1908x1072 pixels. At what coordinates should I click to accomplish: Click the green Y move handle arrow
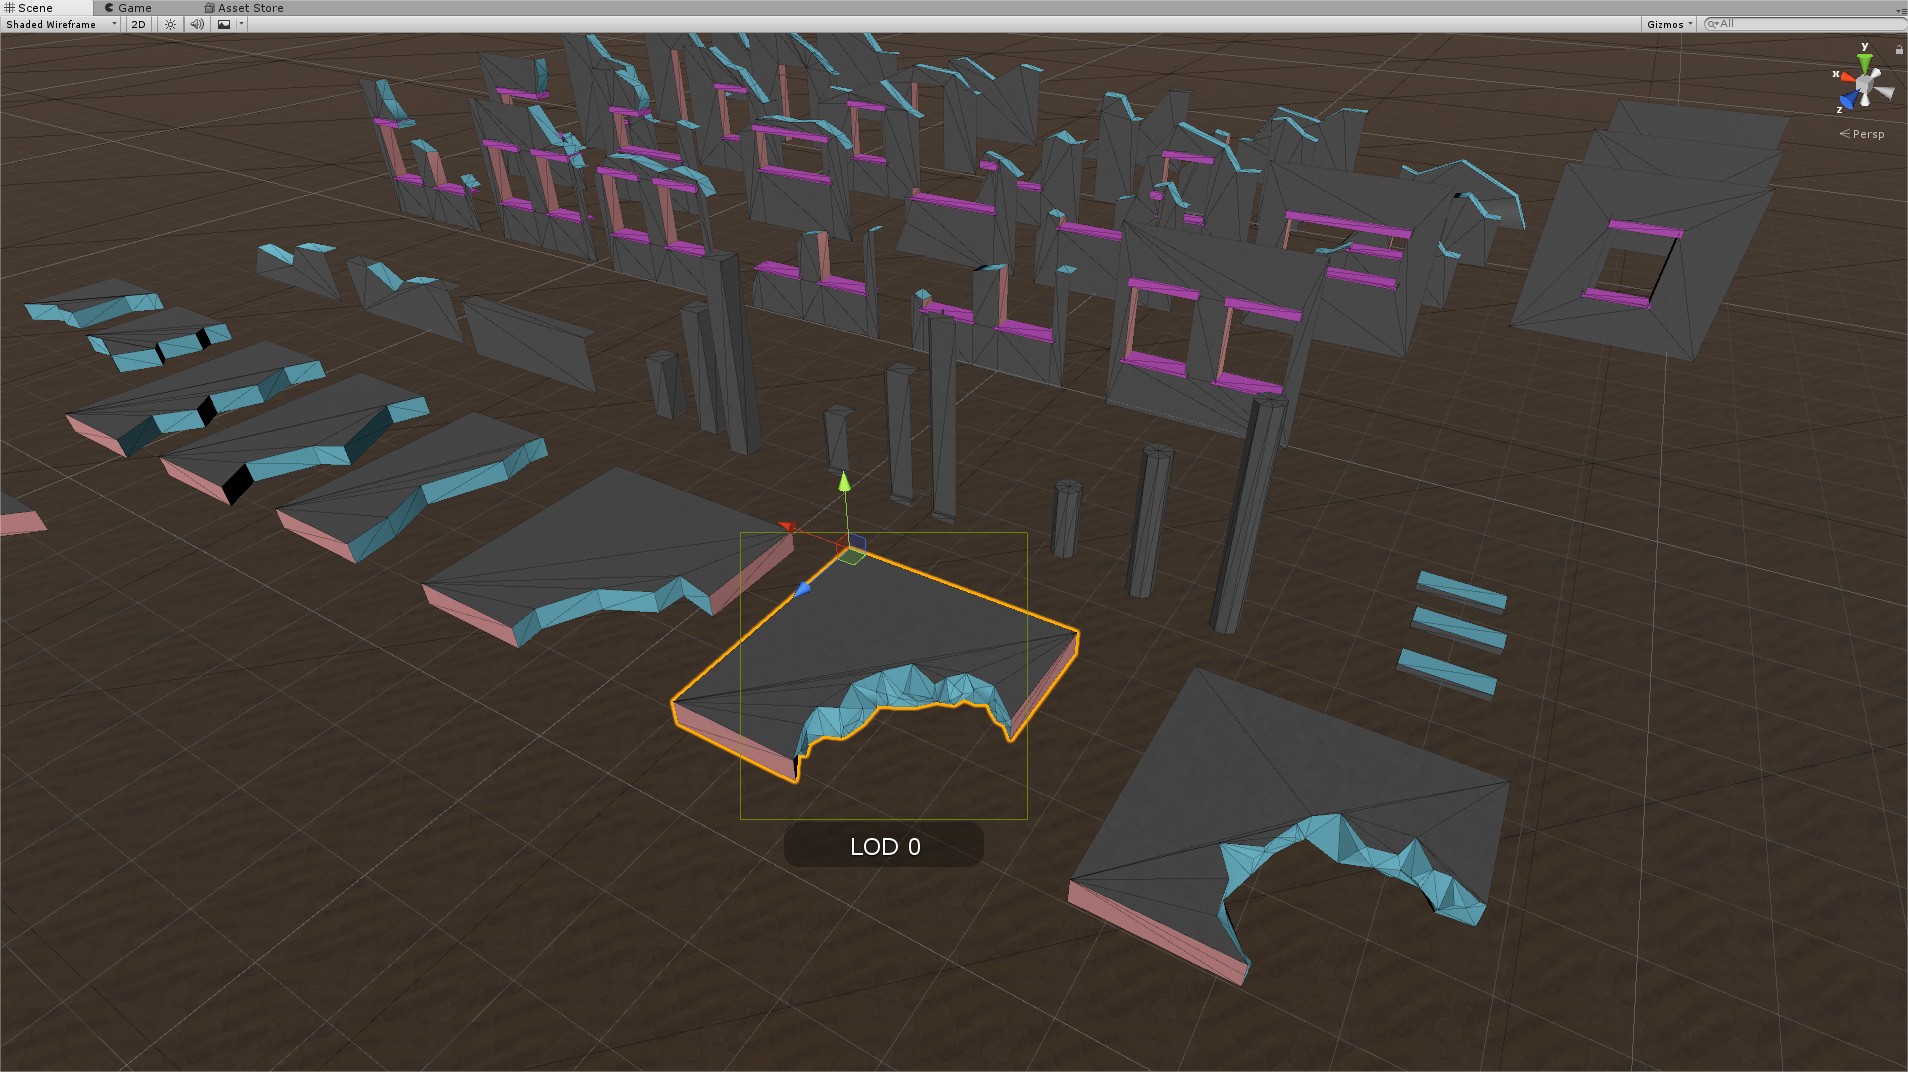click(844, 482)
